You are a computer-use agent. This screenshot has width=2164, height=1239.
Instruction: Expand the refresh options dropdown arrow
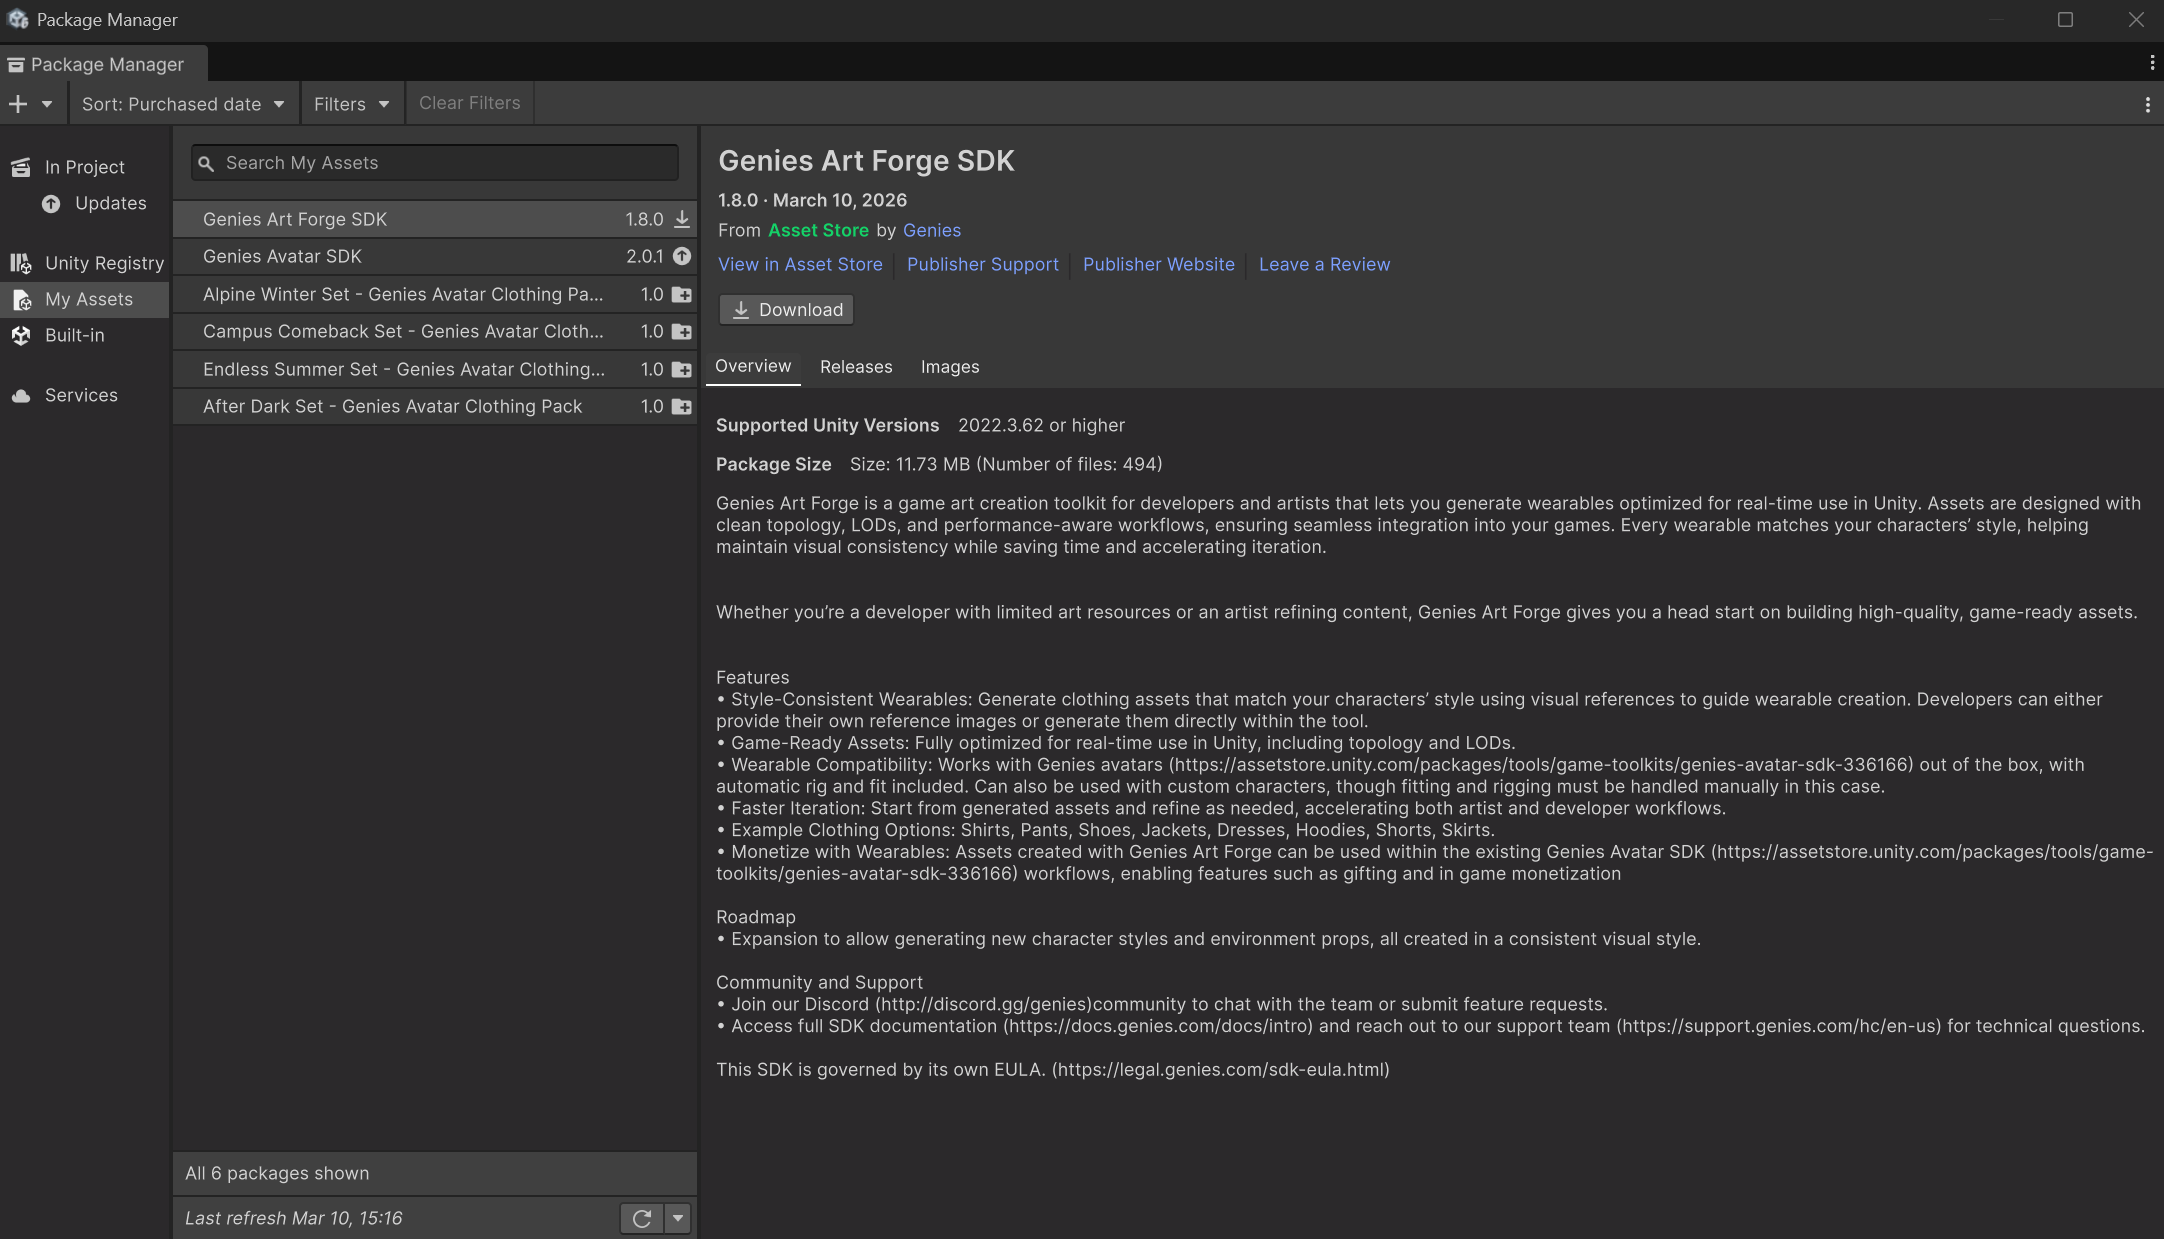(x=677, y=1218)
